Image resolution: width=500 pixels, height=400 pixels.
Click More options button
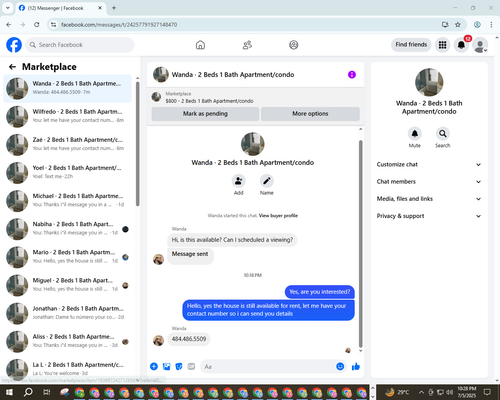[x=310, y=114]
